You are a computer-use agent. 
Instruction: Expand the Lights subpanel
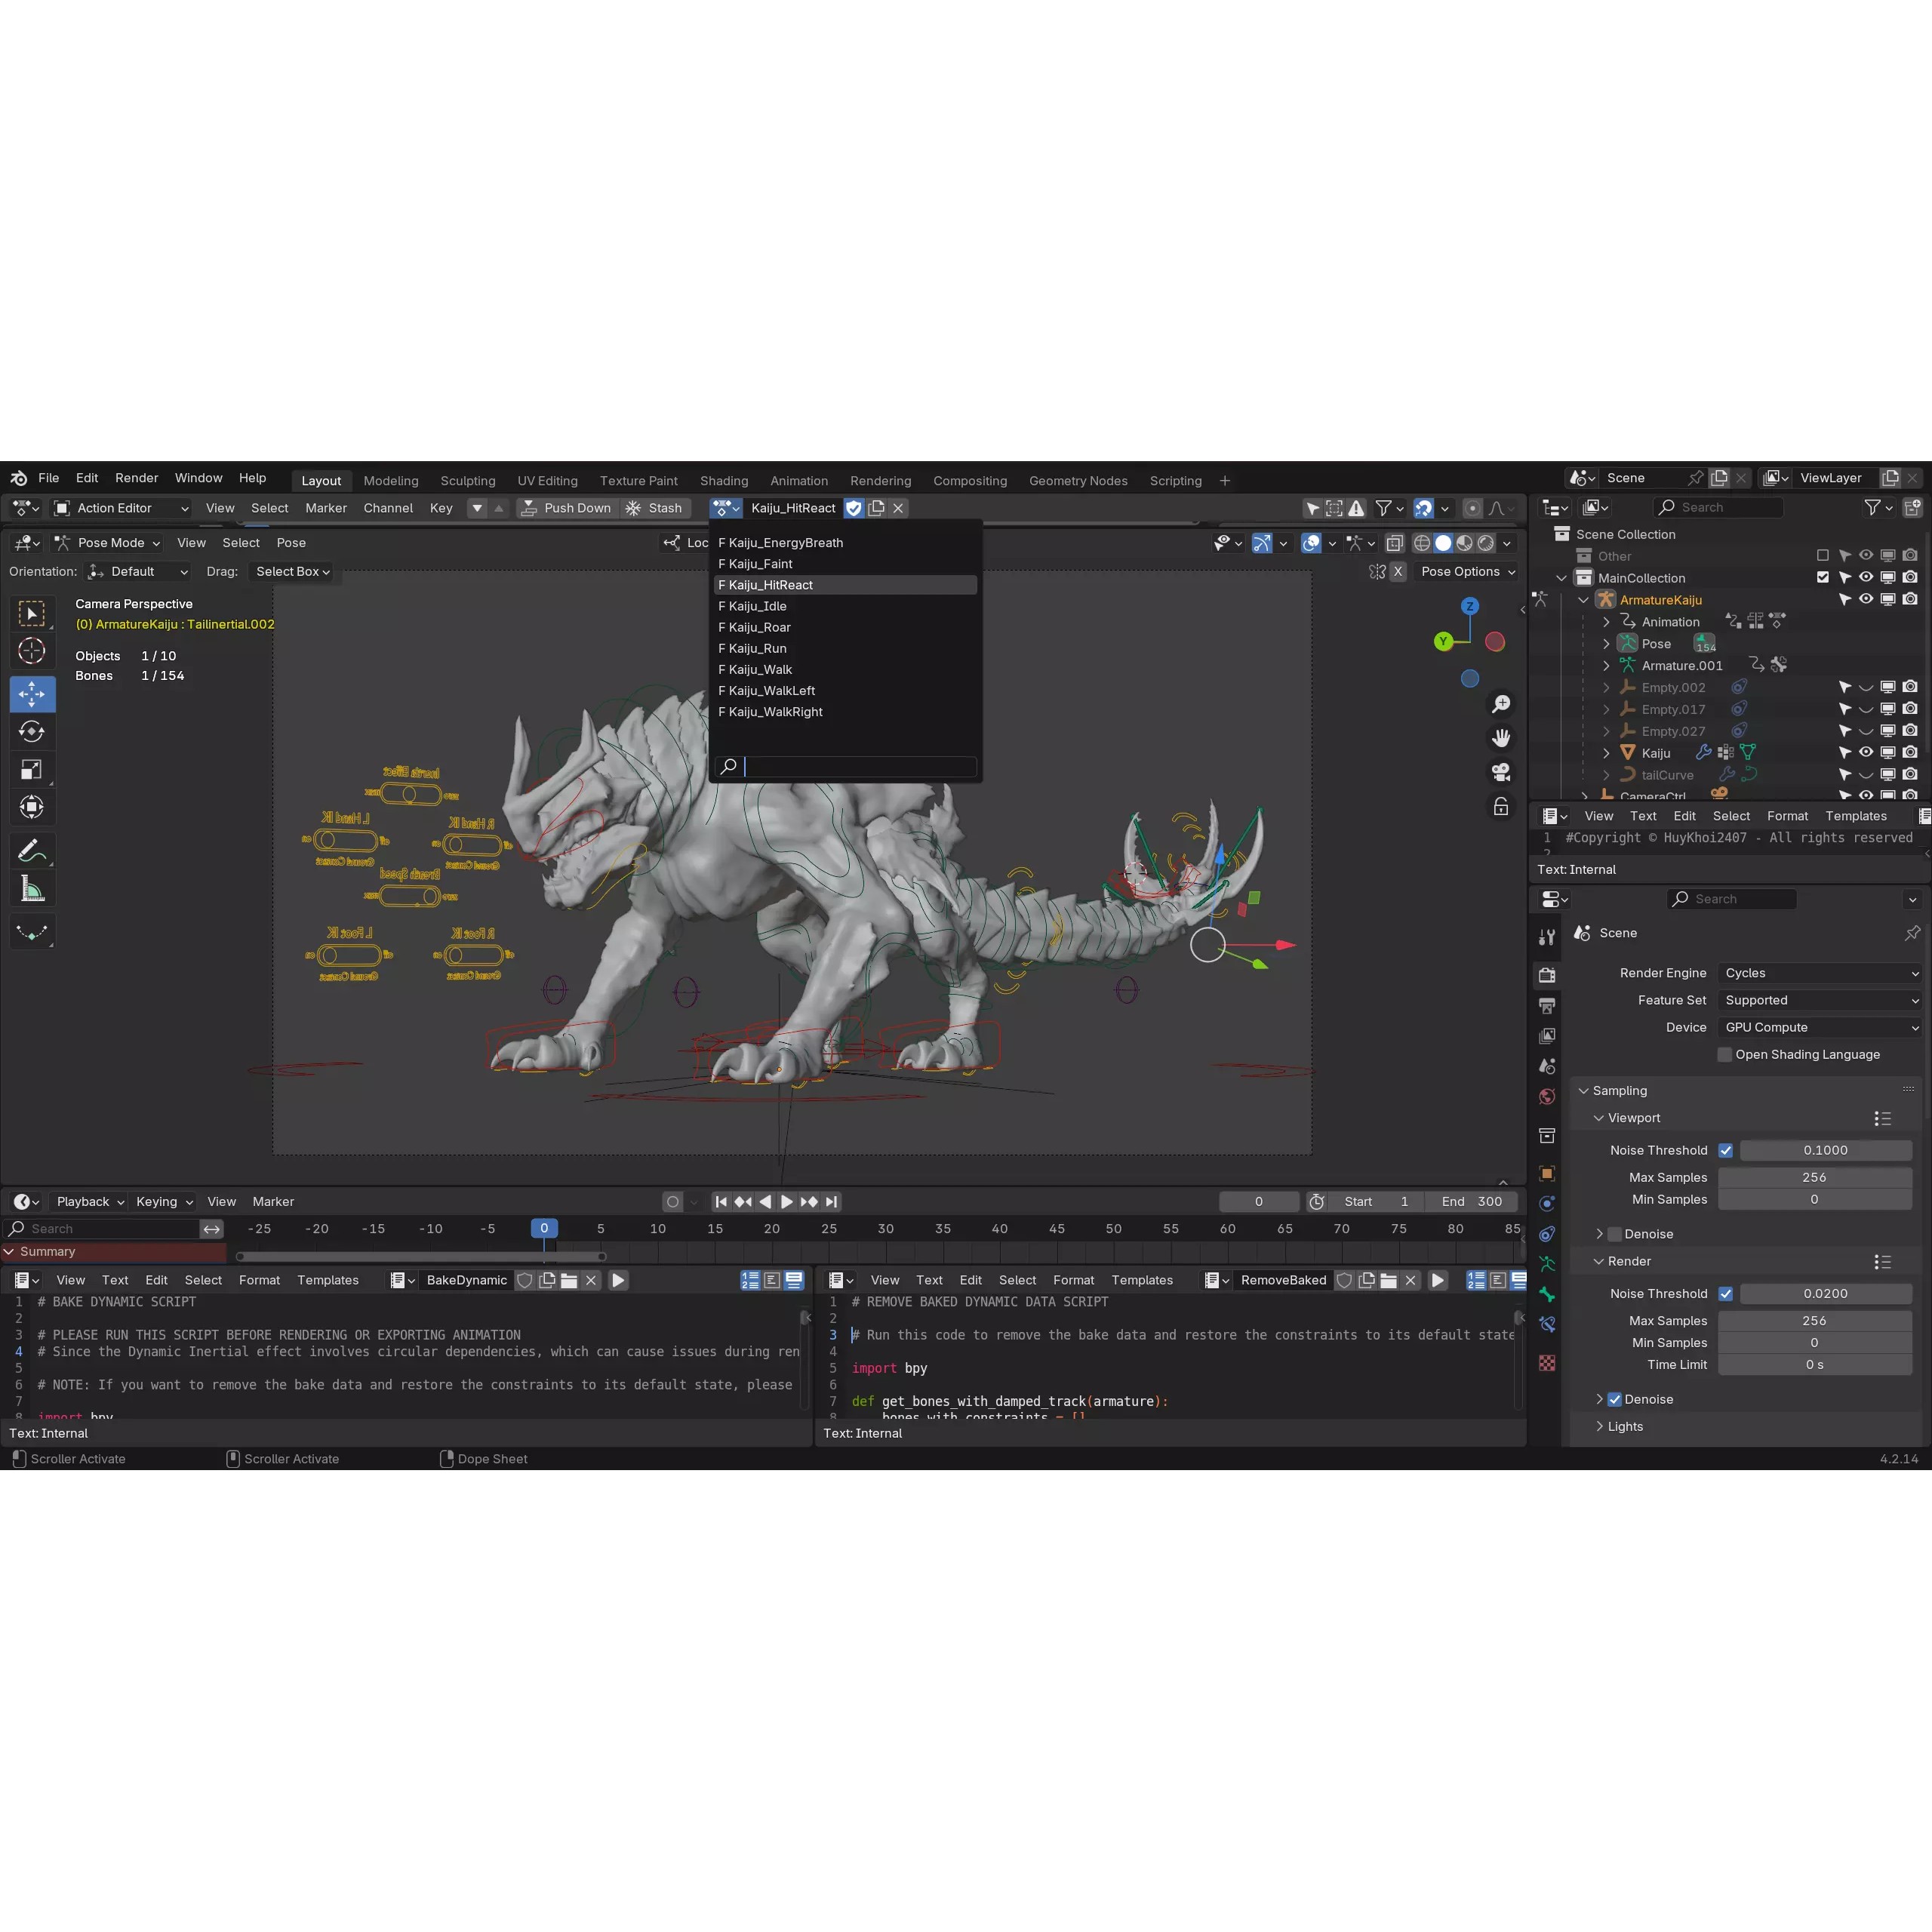[x=1619, y=1426]
